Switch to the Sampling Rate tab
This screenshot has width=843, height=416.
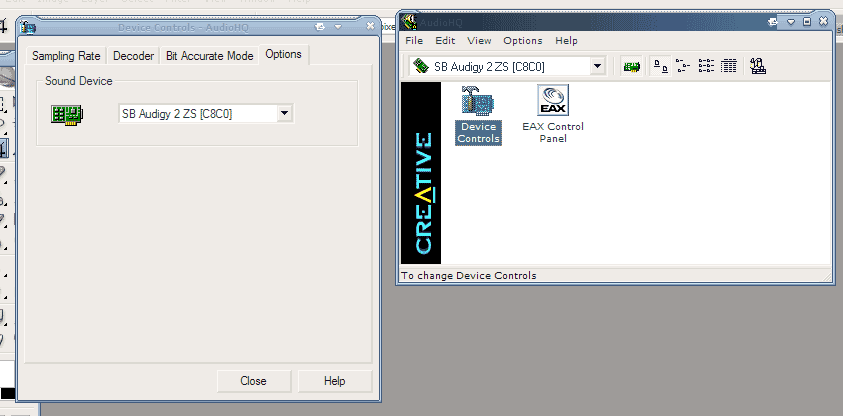[66, 56]
